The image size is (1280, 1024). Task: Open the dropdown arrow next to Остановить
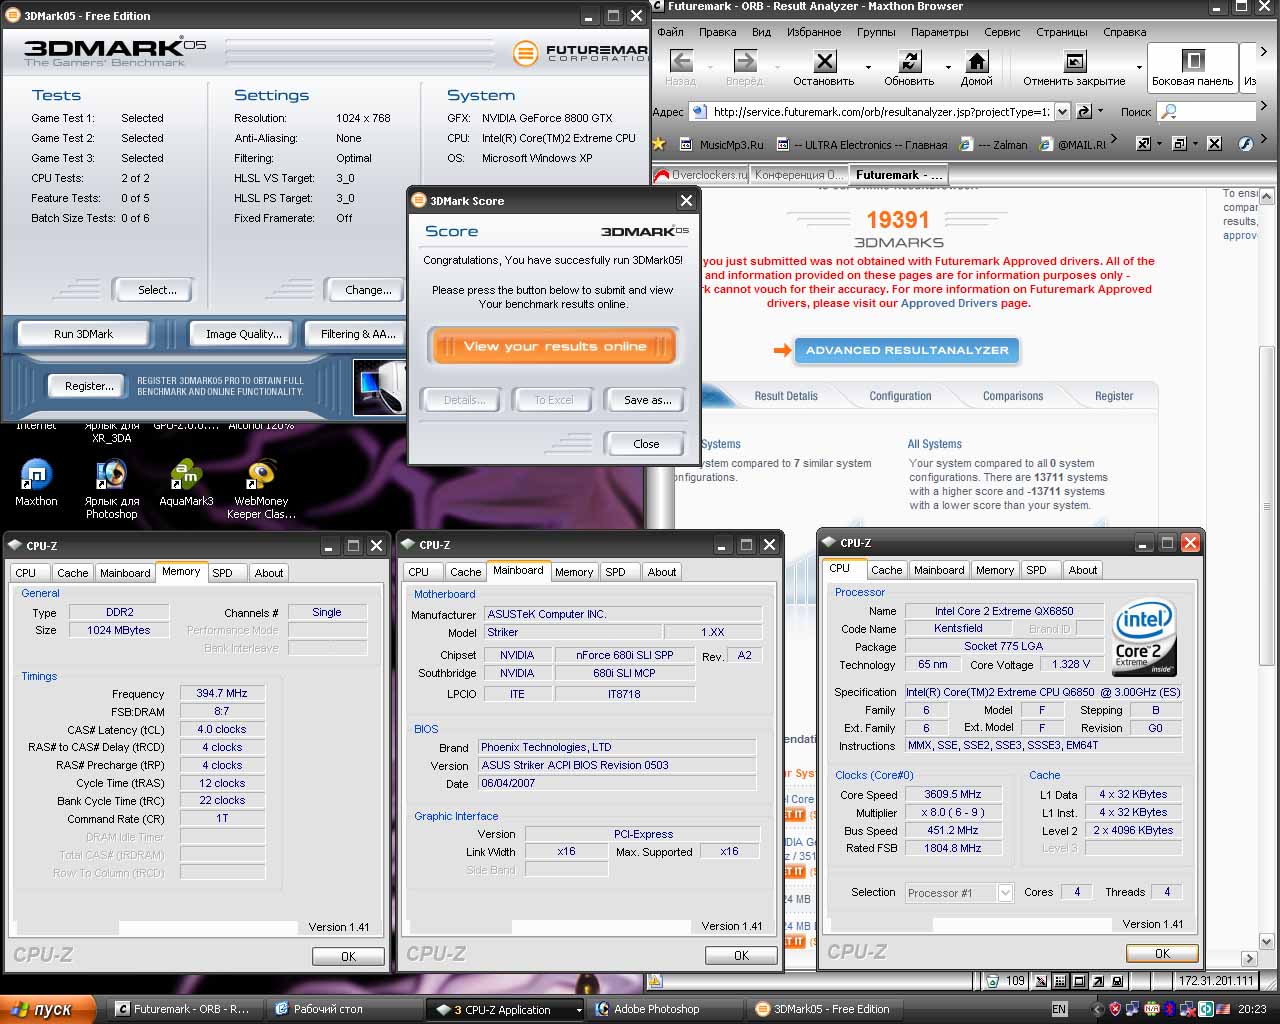[868, 68]
